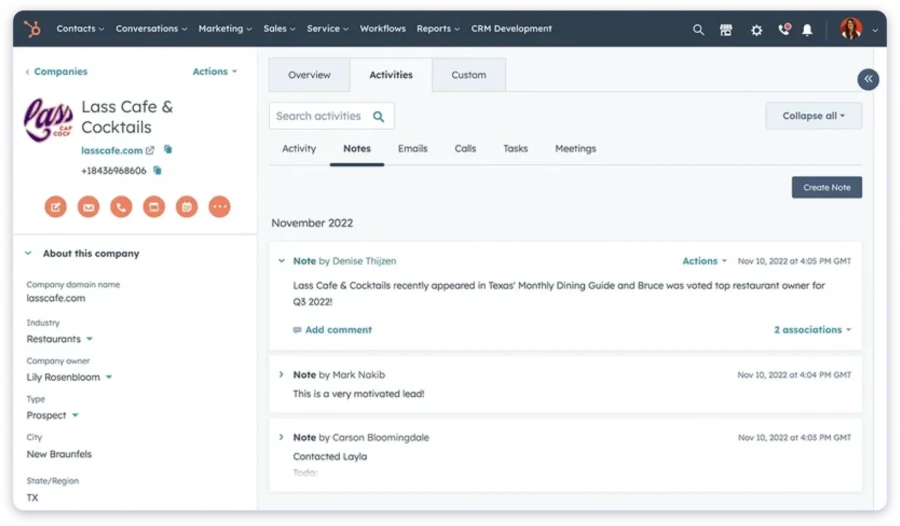Show the Activity filter tab
Image resolution: width=900 pixels, height=526 pixels.
click(299, 149)
